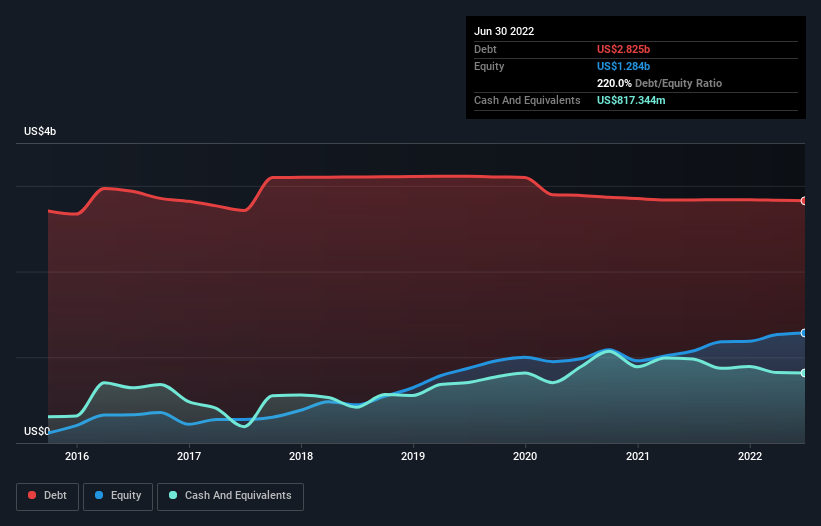Screen dimensions: 821x526
Task: Click the 220.0% Debt/Equity Ratio text
Action: 659,83
